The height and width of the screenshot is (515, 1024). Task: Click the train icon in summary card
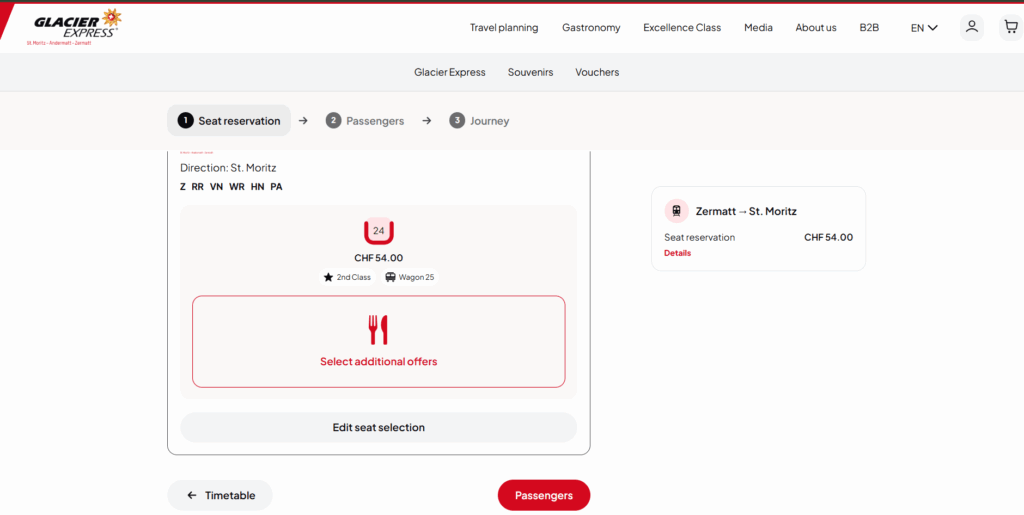click(x=677, y=211)
